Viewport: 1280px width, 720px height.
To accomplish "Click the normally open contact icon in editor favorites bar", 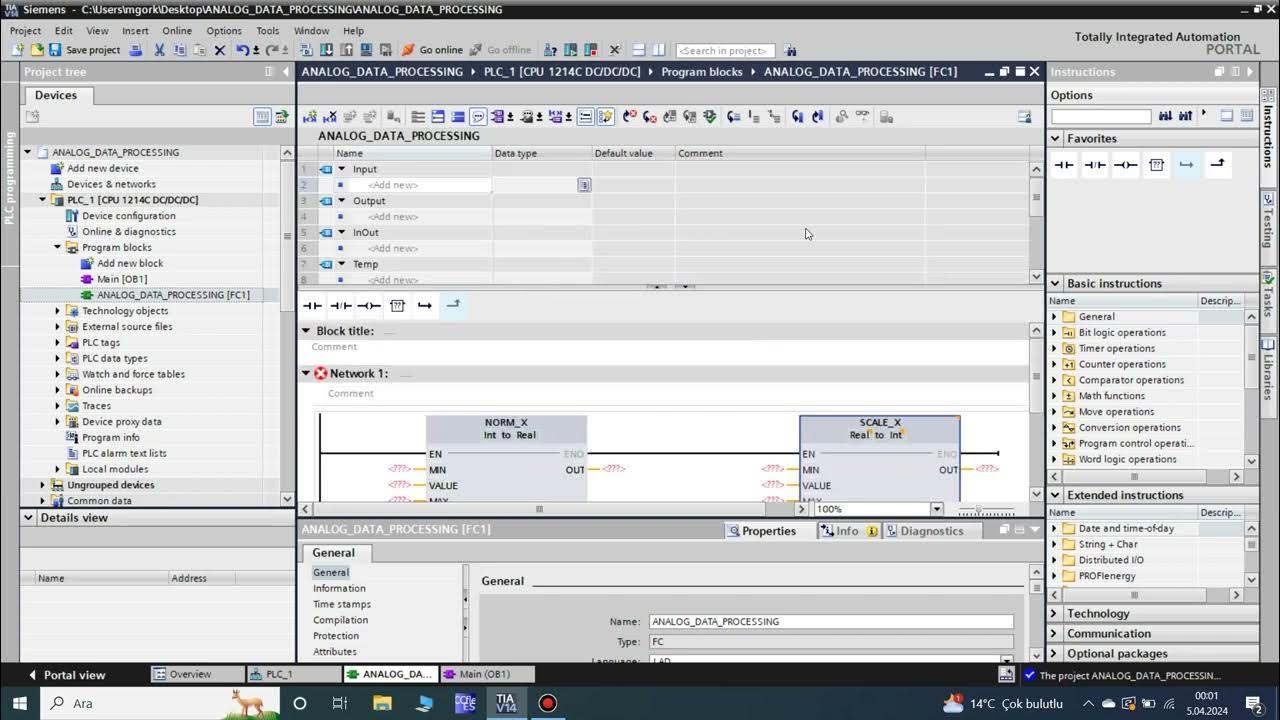I will point(313,305).
